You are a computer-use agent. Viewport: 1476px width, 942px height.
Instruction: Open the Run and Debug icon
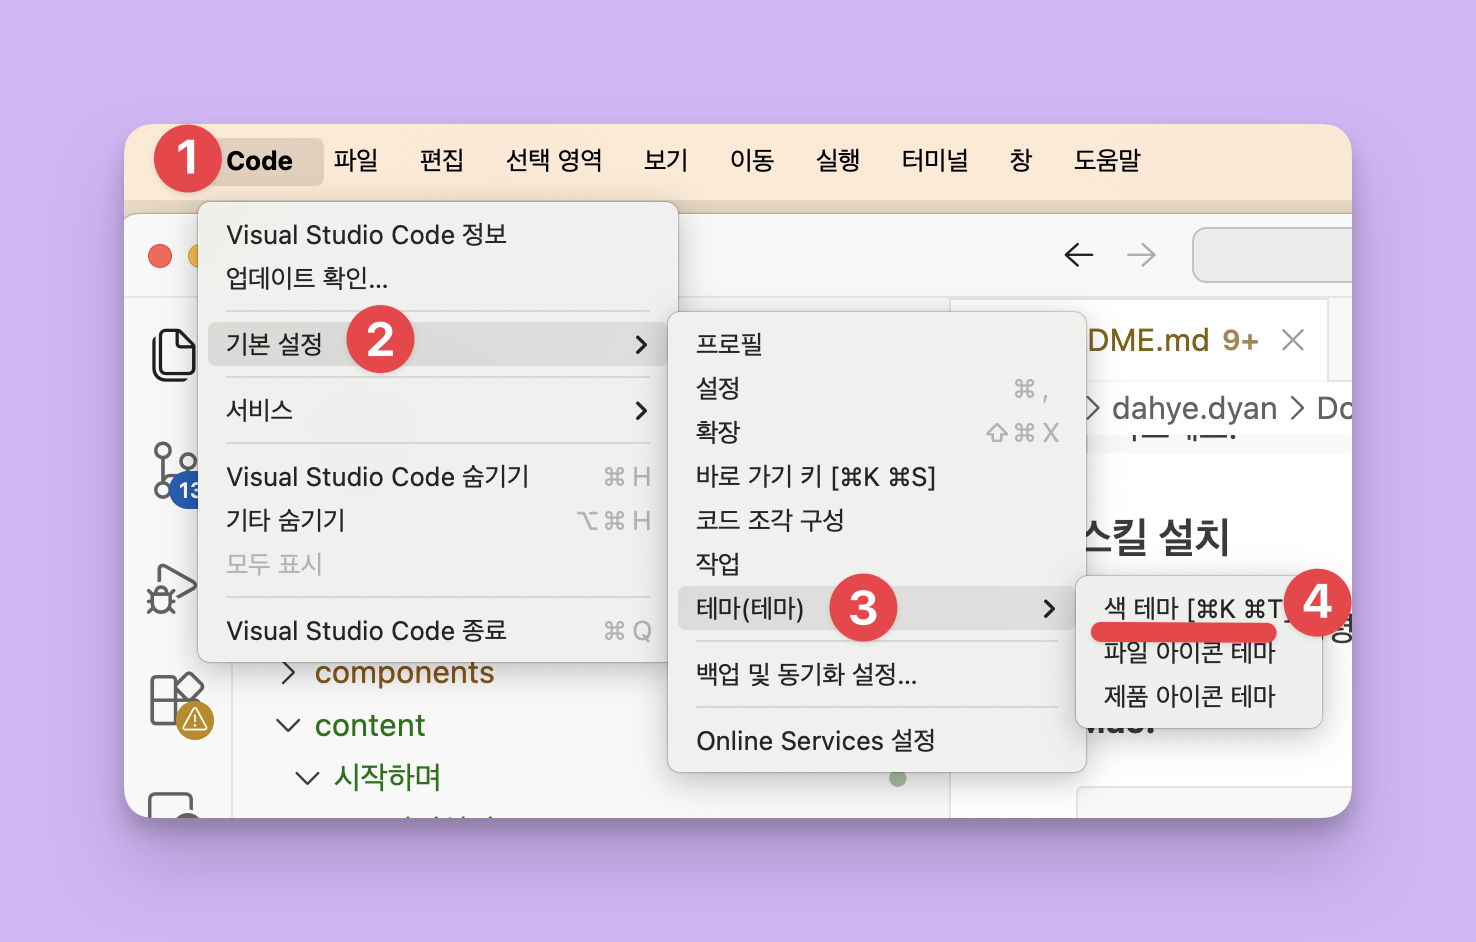pyautogui.click(x=171, y=589)
